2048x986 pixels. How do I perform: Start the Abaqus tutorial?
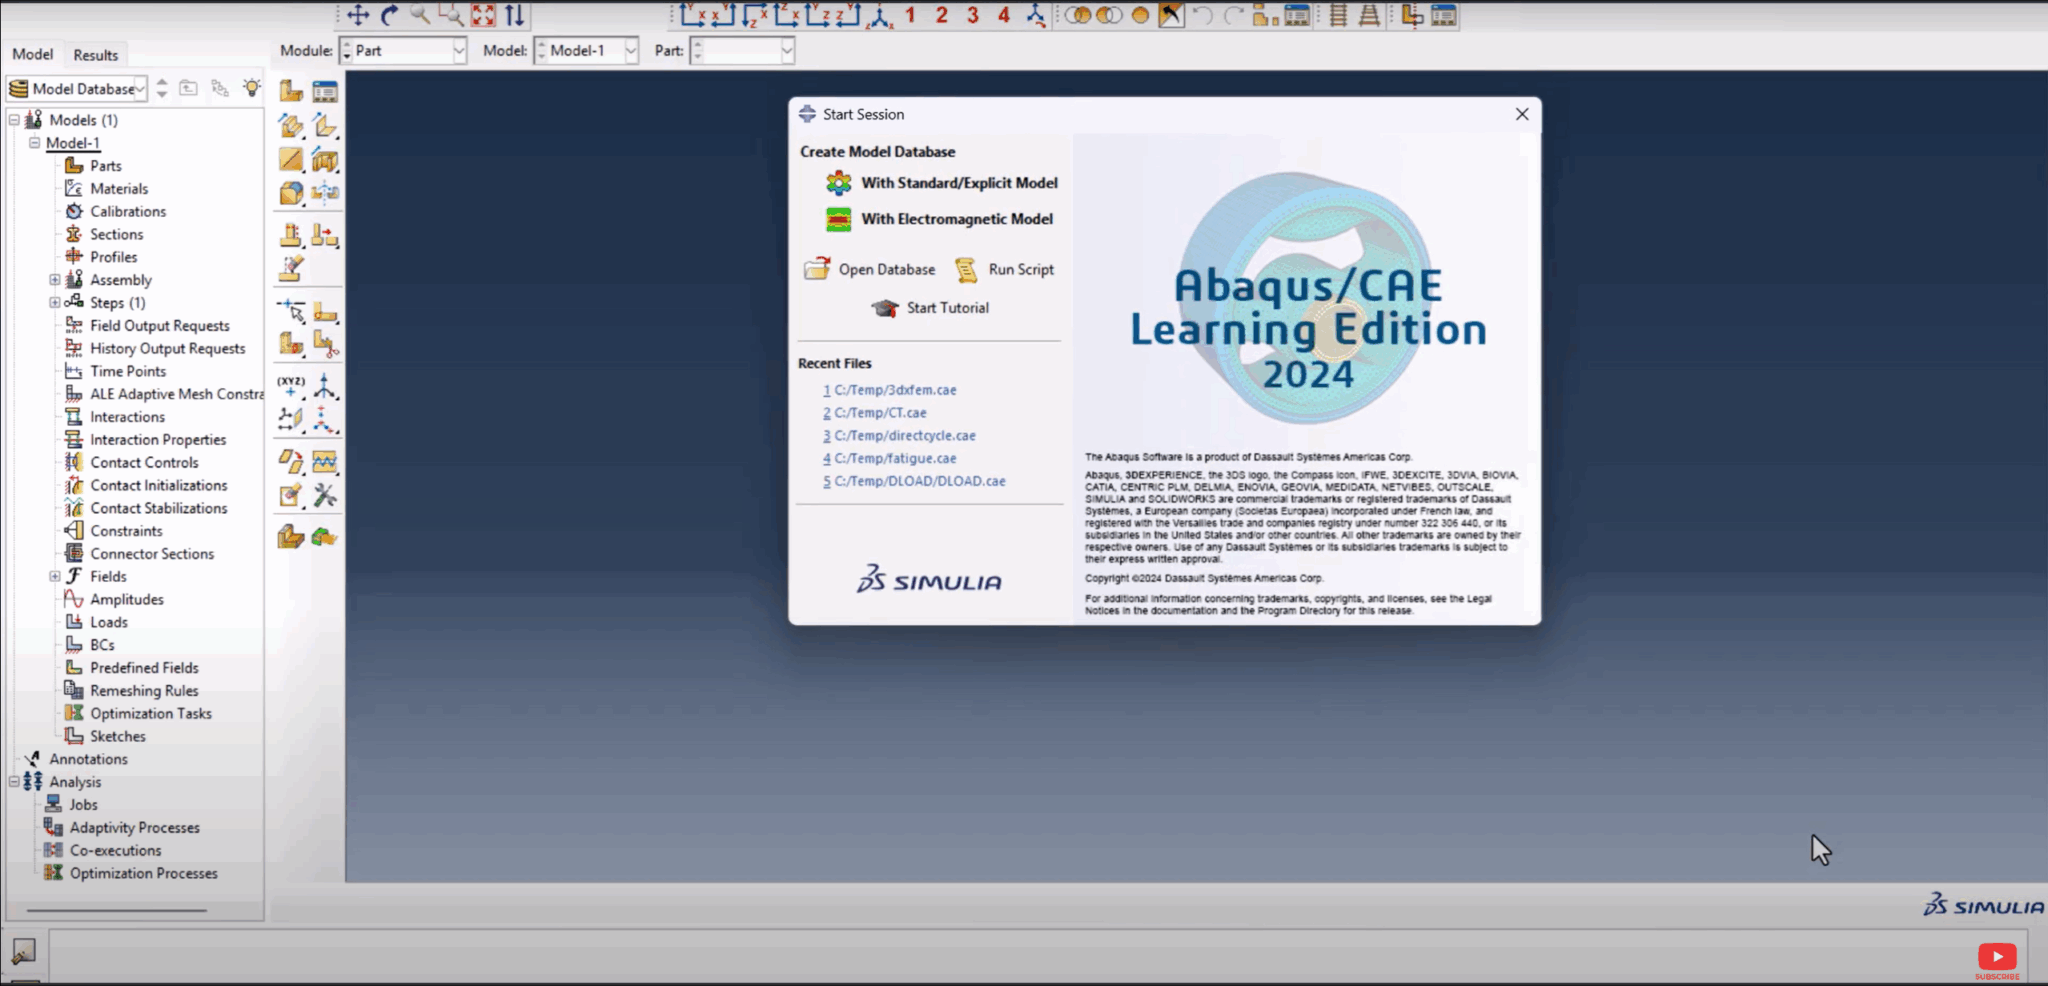[x=946, y=308]
